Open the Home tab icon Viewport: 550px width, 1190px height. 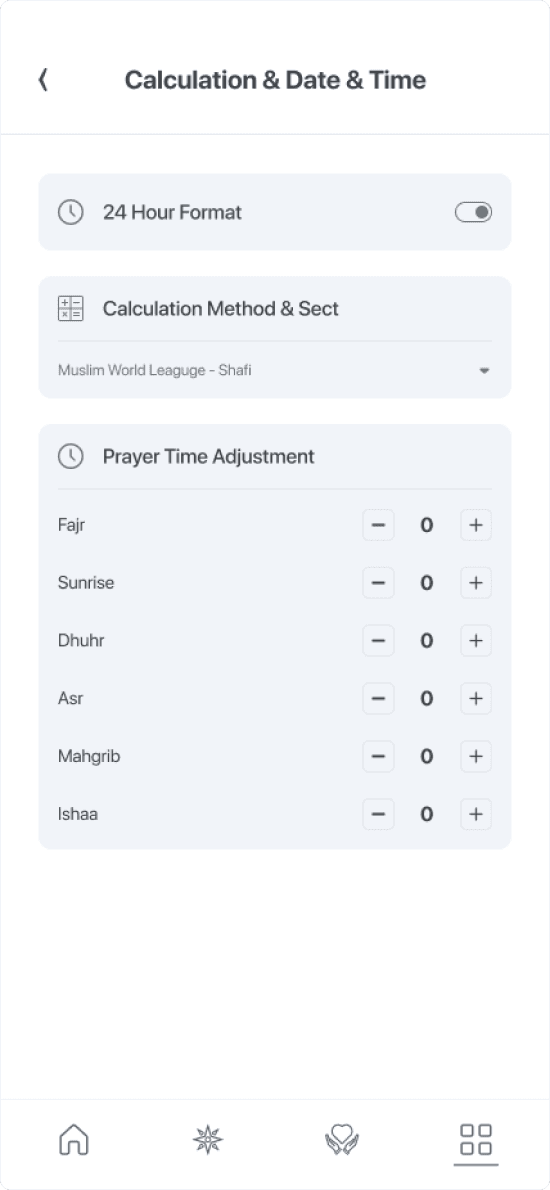click(74, 1139)
